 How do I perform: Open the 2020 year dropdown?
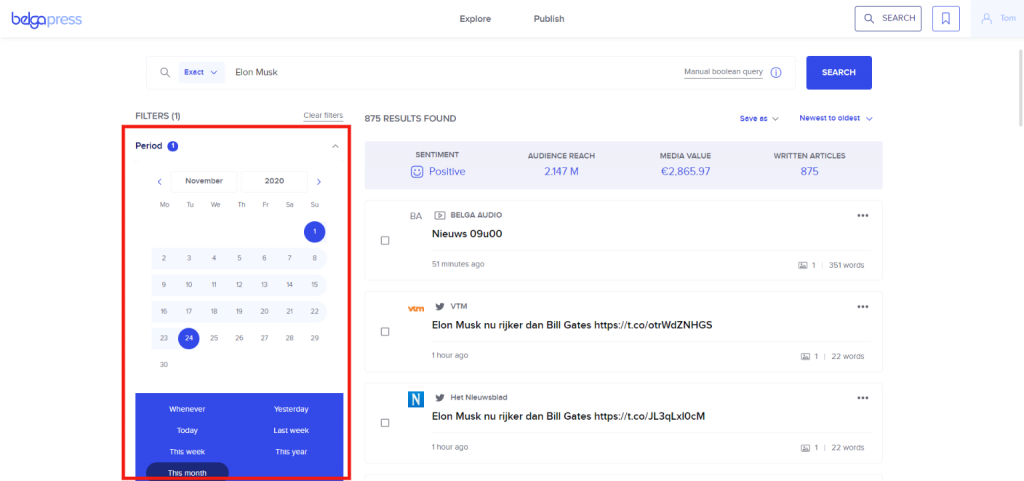pos(274,181)
